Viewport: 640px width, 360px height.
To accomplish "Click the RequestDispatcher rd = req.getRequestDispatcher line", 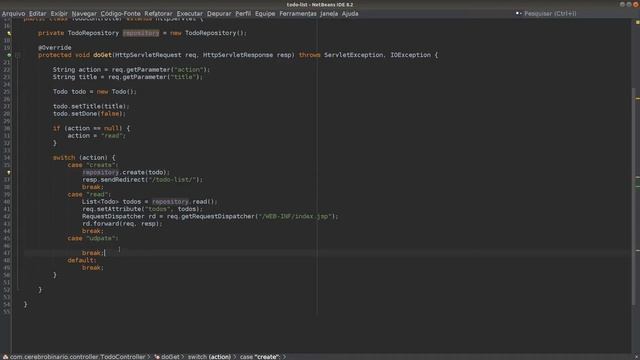I will click(x=210, y=217).
